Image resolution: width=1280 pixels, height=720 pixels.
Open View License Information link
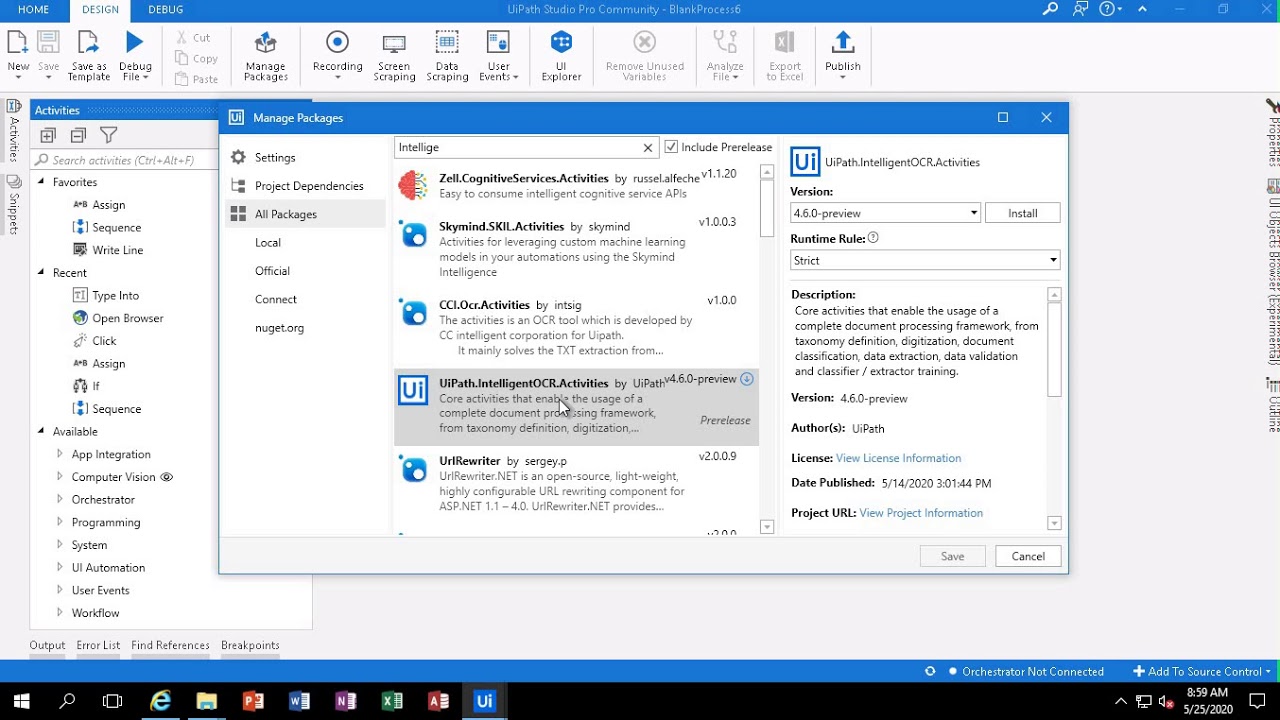[898, 458]
